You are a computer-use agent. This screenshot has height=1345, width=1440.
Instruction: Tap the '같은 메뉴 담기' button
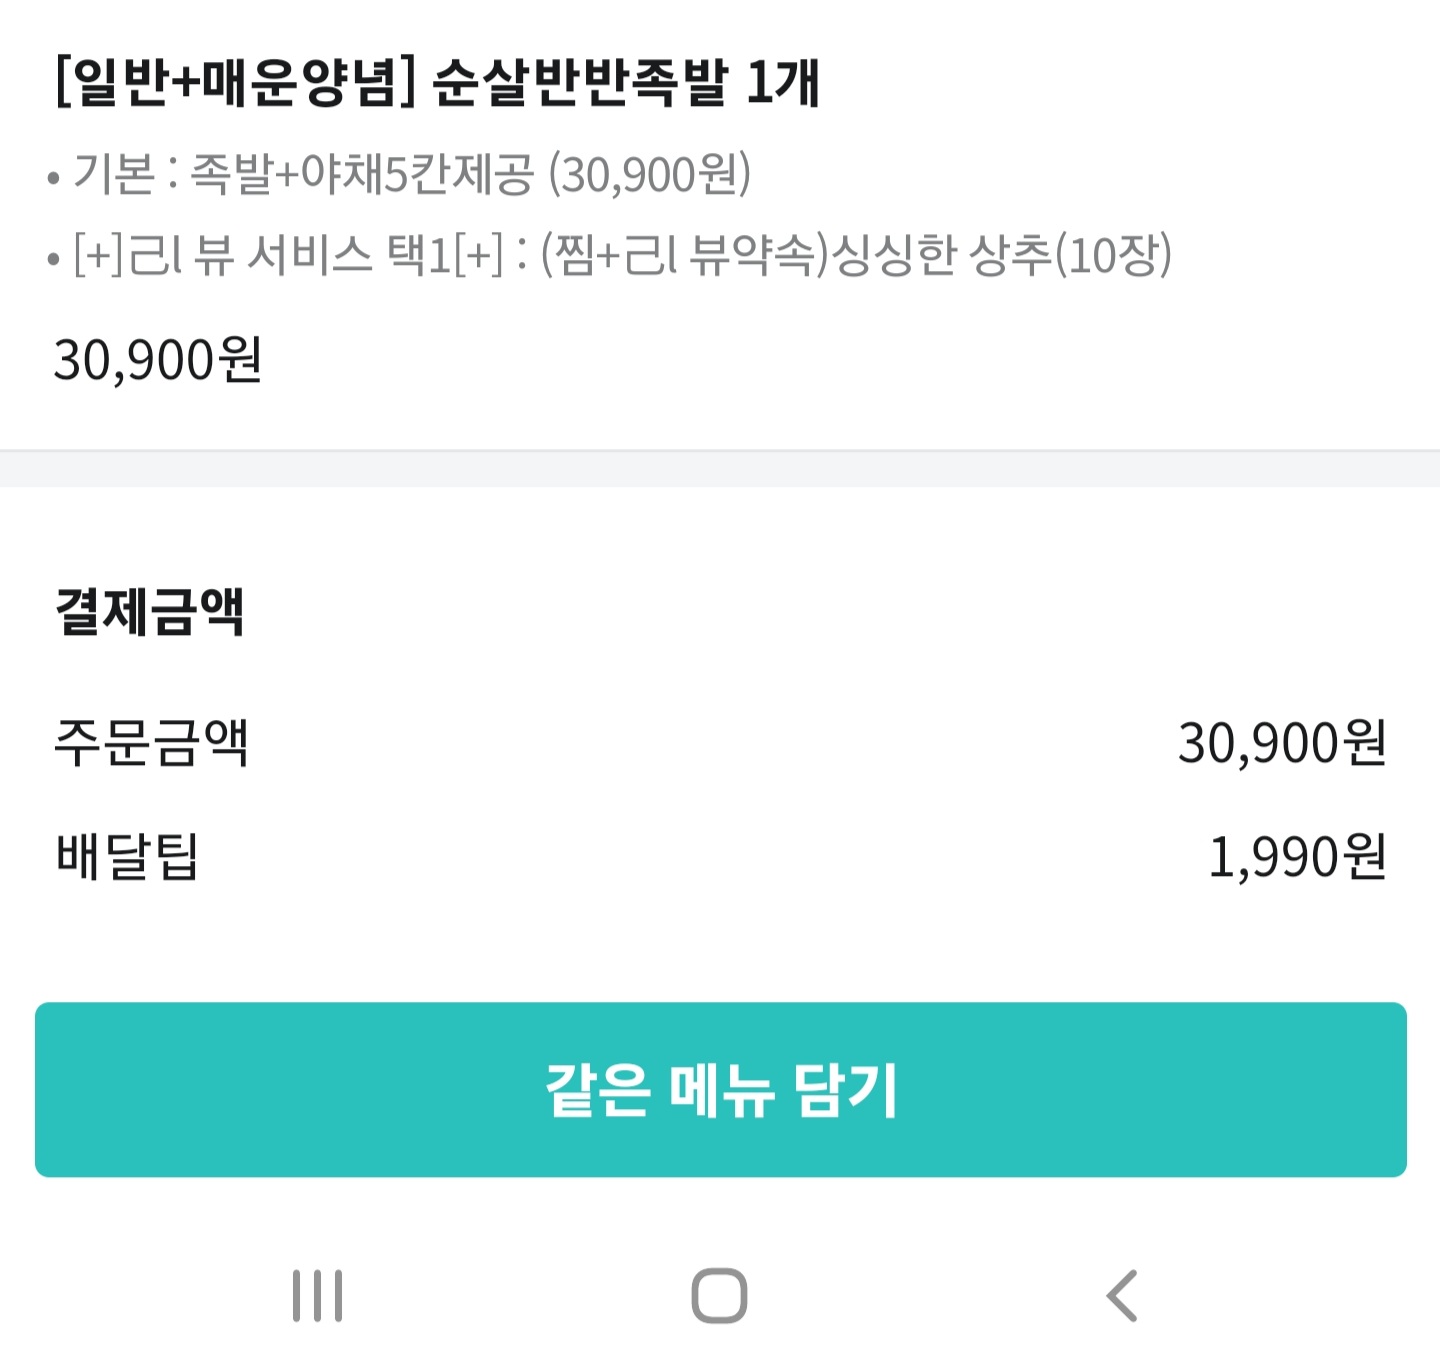[x=720, y=1088]
